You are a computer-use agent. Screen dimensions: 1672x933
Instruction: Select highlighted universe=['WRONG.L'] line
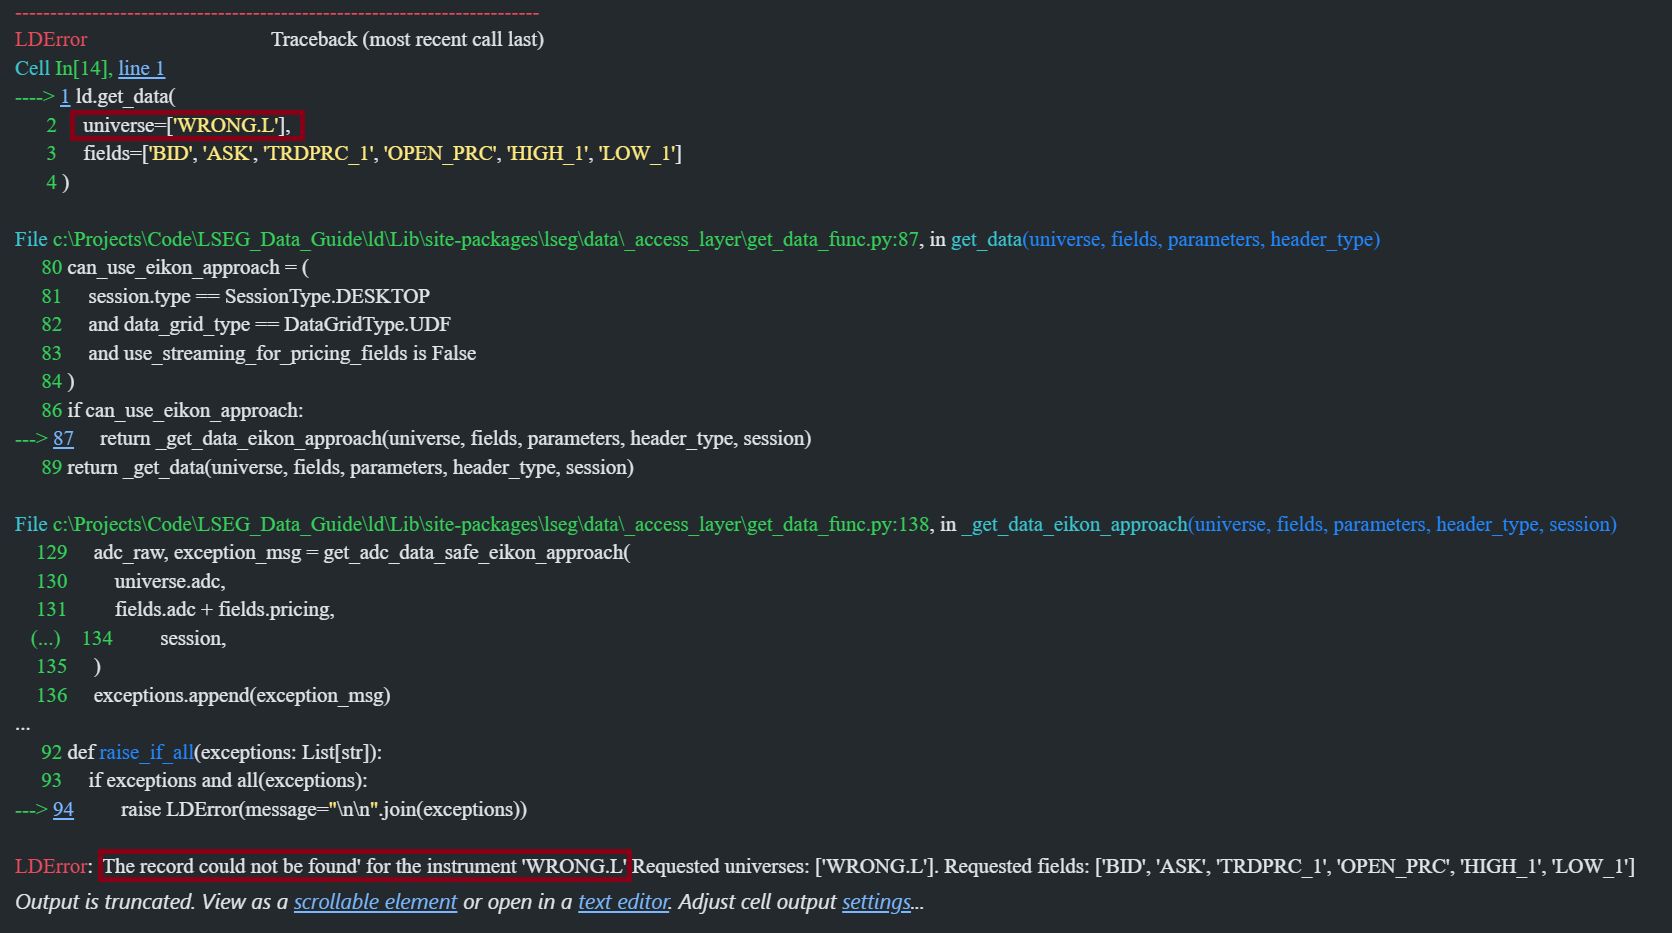tap(187, 125)
